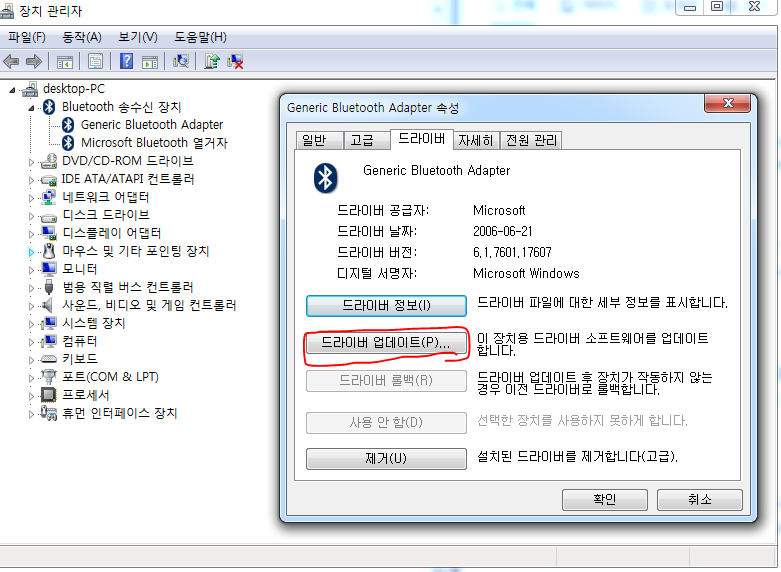
Task: Expand the DVD/CD-ROM 드라이브 node
Action: 31,162
